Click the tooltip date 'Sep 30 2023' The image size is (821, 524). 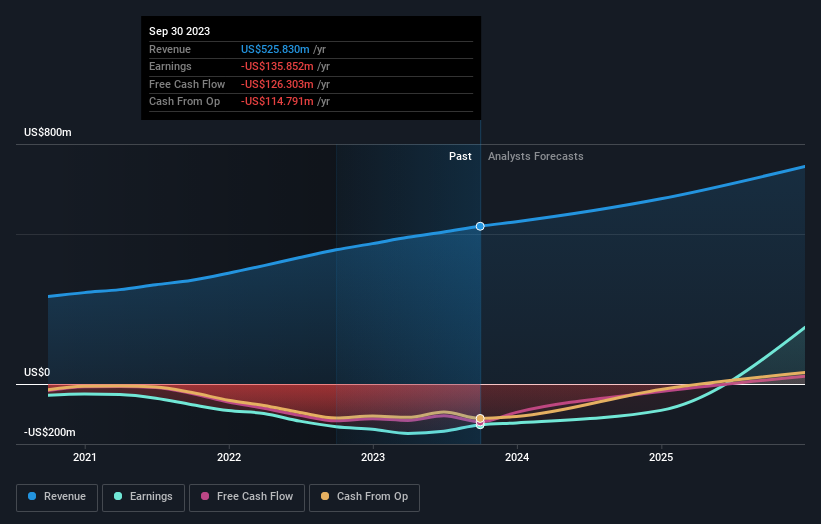tap(180, 31)
